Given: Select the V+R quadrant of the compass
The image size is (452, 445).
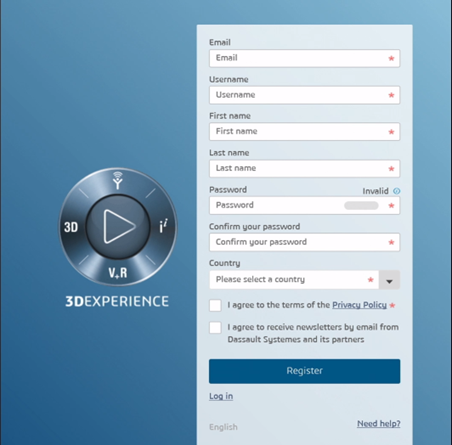Looking at the screenshot, I should [x=118, y=272].
